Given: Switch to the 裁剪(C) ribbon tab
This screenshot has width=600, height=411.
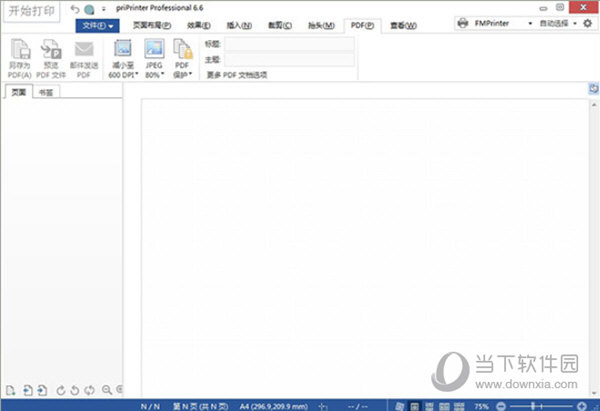Looking at the screenshot, I should [x=280, y=26].
